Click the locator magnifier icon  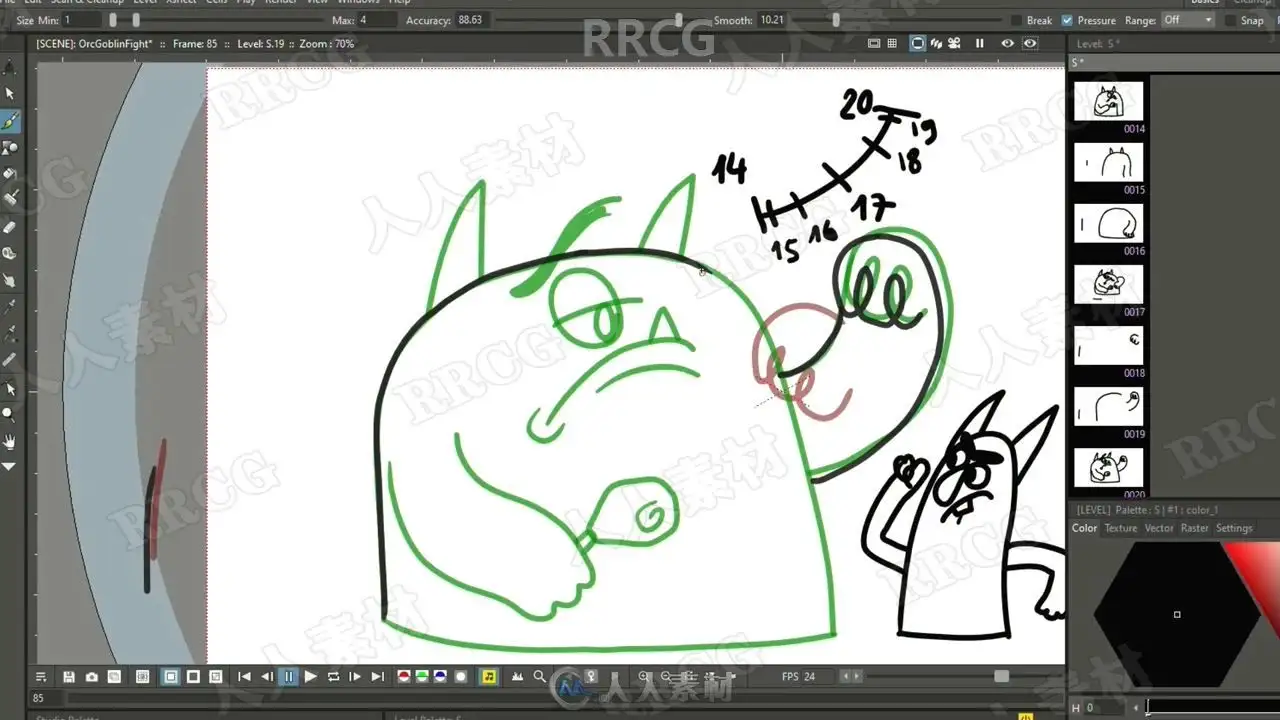pos(539,677)
